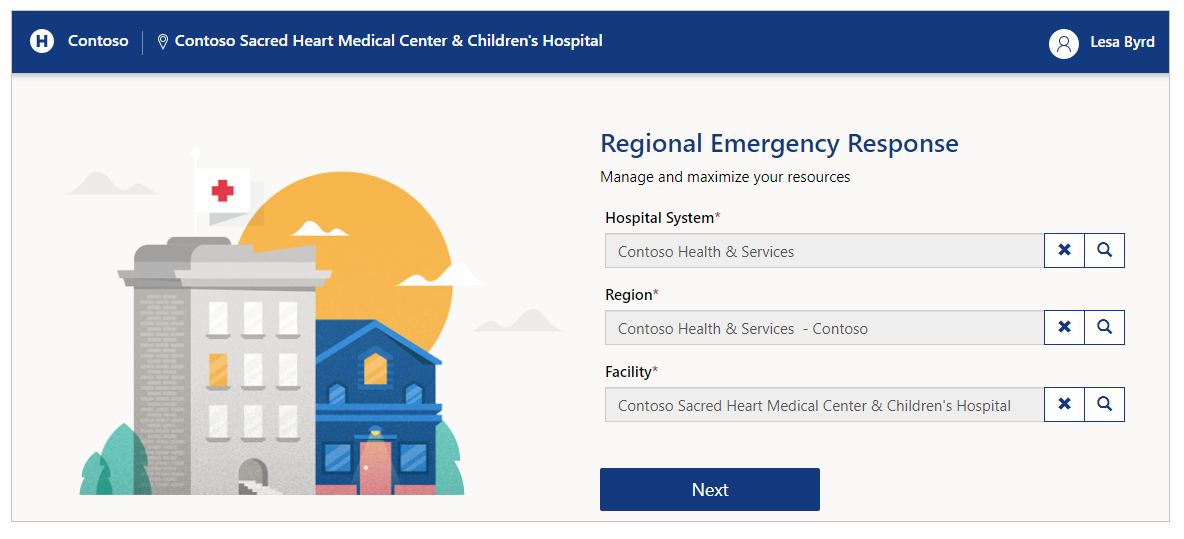Open the user avatar profile icon

(x=1063, y=43)
